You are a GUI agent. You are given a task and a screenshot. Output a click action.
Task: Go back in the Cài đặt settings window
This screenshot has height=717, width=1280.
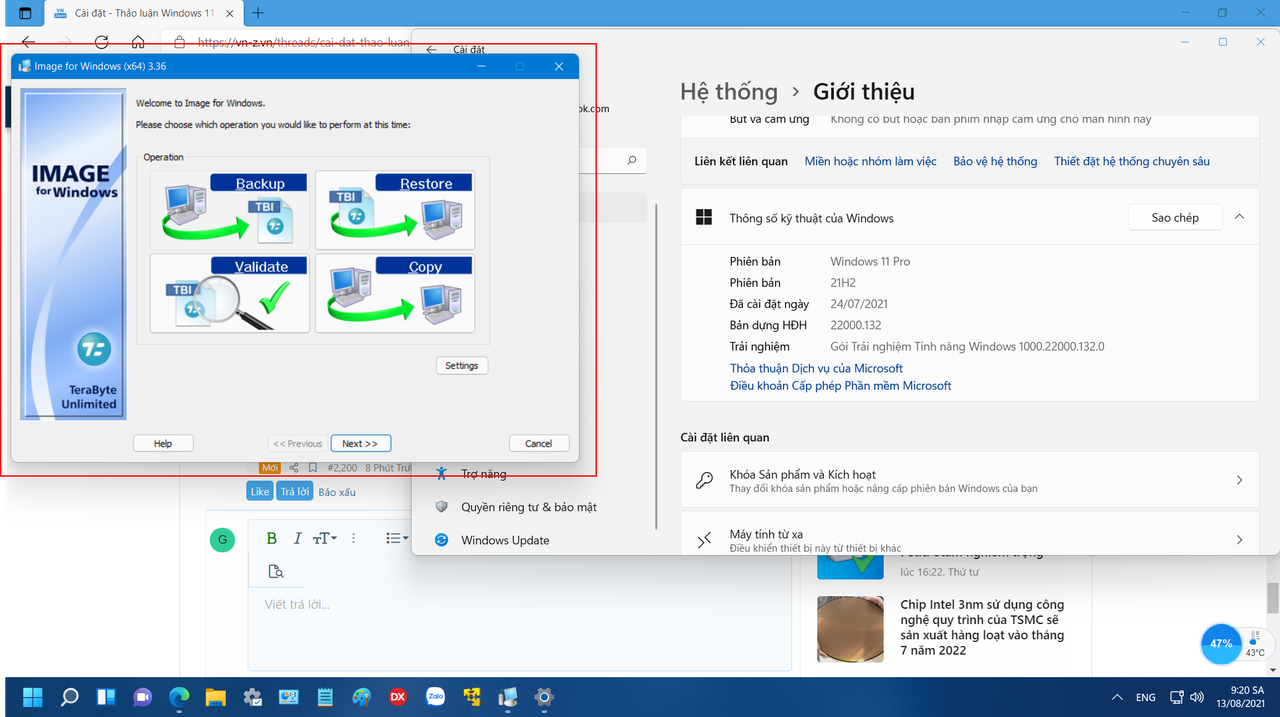pyautogui.click(x=431, y=49)
